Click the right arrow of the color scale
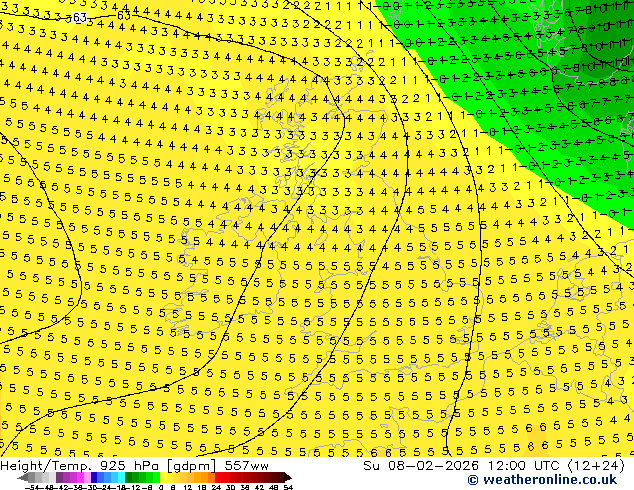 288,477
